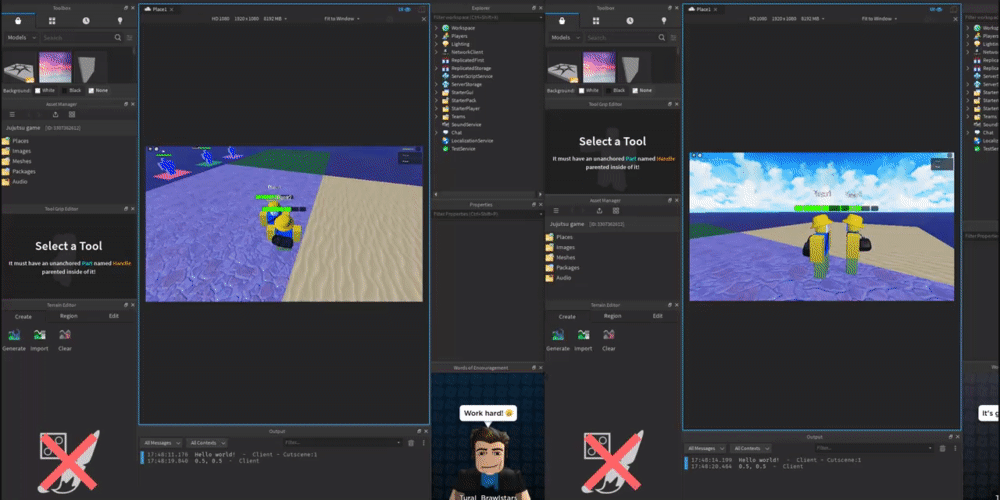Switch to Edit tab in left Terrain Editor
1000x500 pixels.
pos(114,316)
